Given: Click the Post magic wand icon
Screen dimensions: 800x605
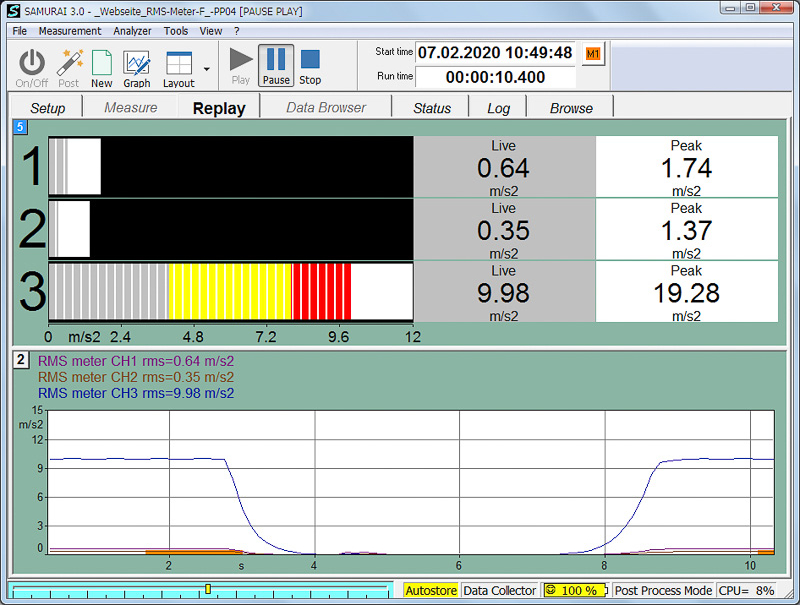Looking at the screenshot, I should 68,64.
